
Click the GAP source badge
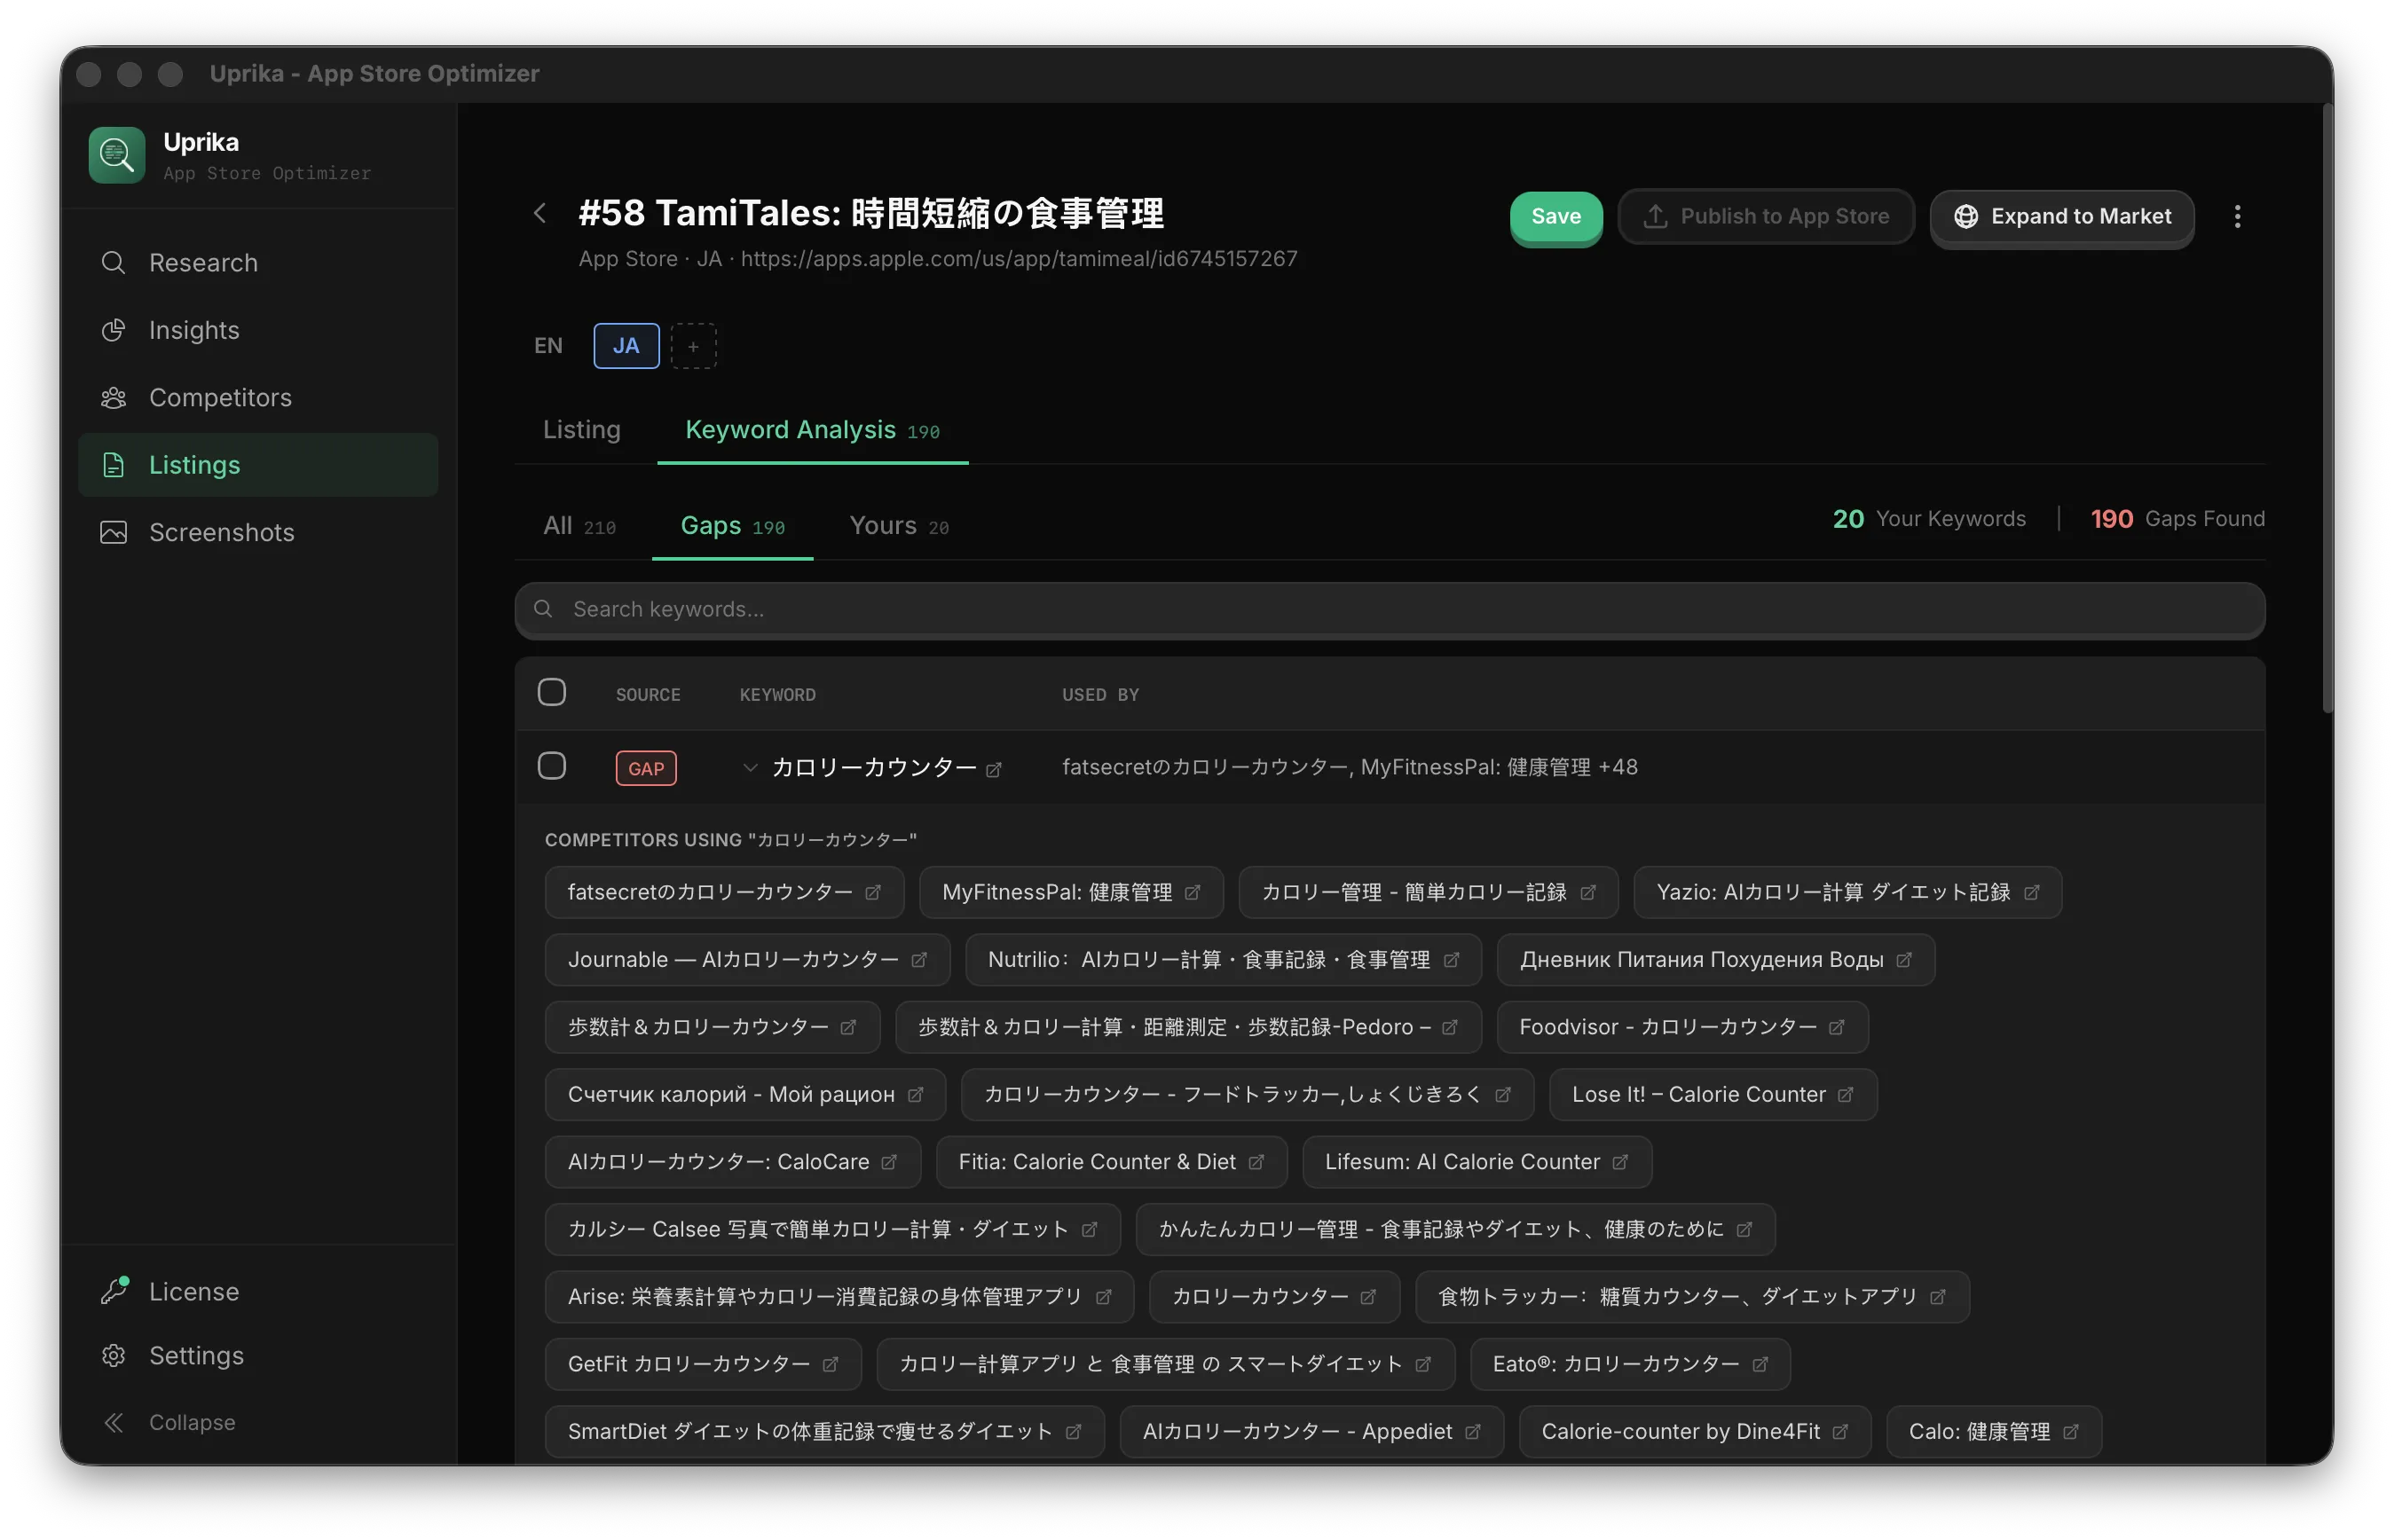[x=646, y=769]
